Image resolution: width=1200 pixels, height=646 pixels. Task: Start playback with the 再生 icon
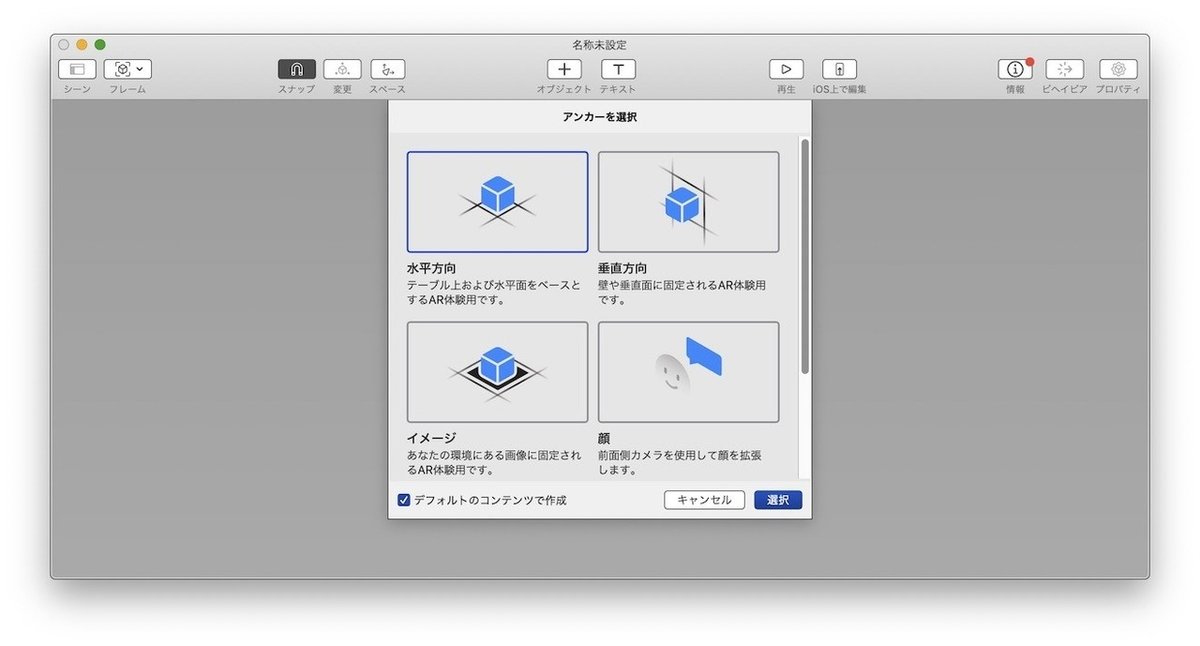[786, 69]
